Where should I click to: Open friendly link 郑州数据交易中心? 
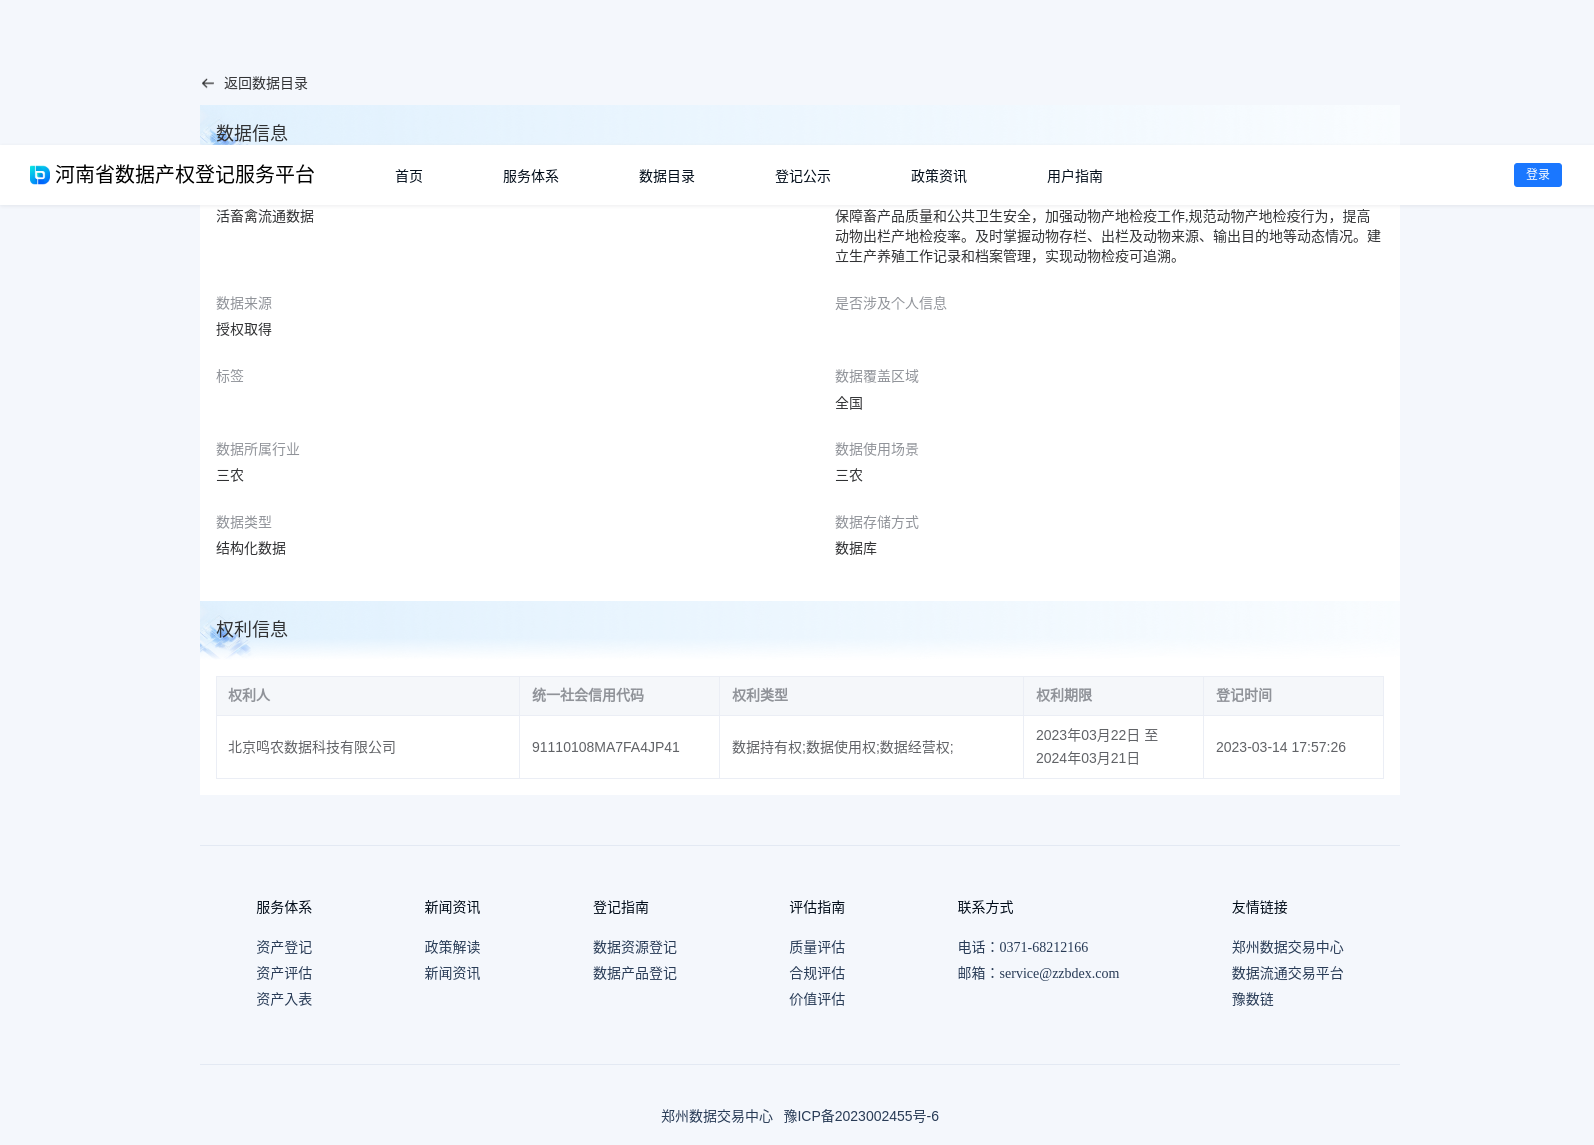click(x=1288, y=947)
